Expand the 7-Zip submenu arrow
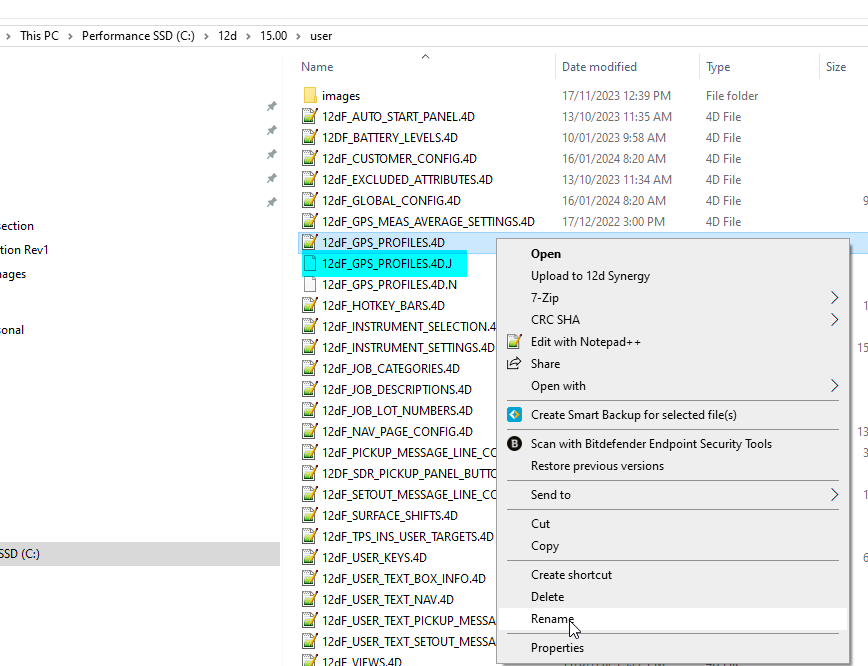The width and height of the screenshot is (868, 666). coord(835,298)
